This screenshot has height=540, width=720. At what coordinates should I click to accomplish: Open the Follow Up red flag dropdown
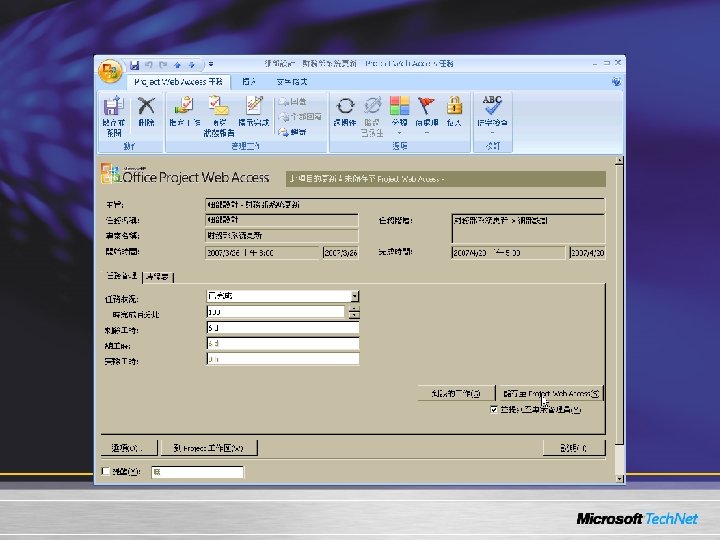(427, 115)
